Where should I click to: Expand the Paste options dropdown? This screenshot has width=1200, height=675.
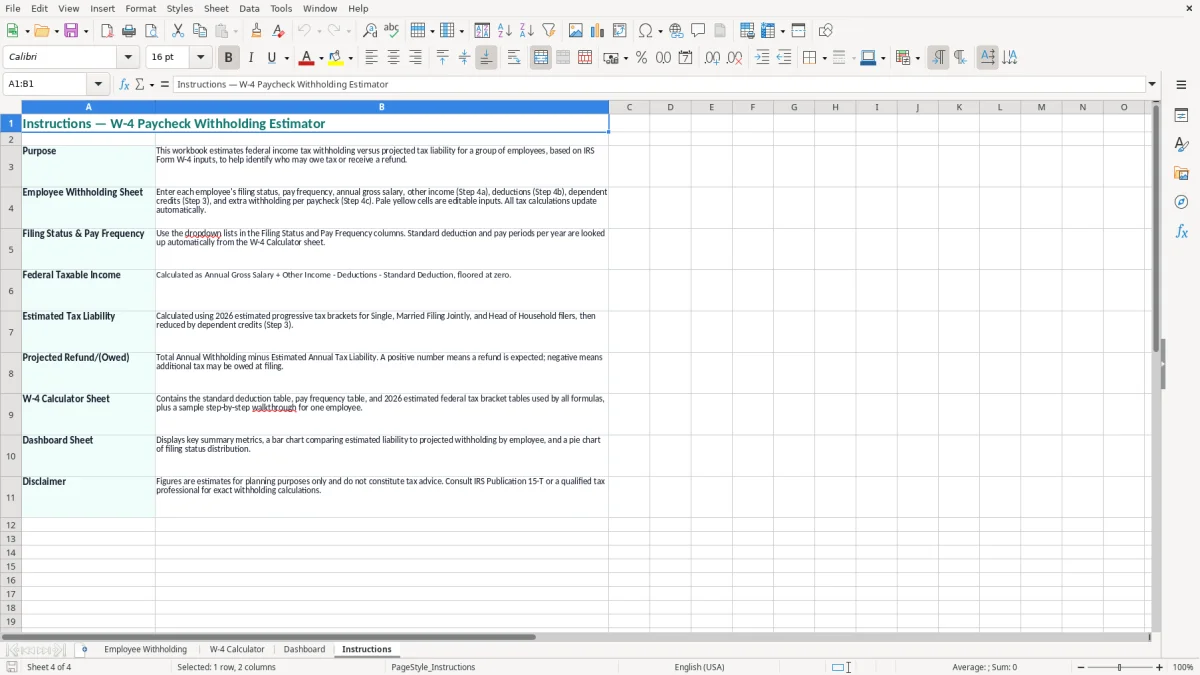[235, 31]
